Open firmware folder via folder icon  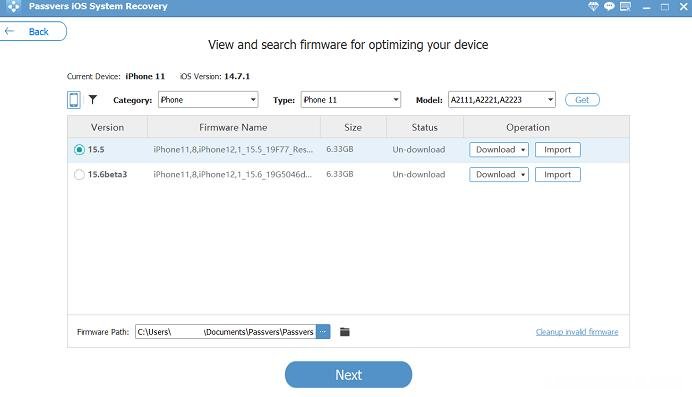click(x=345, y=332)
